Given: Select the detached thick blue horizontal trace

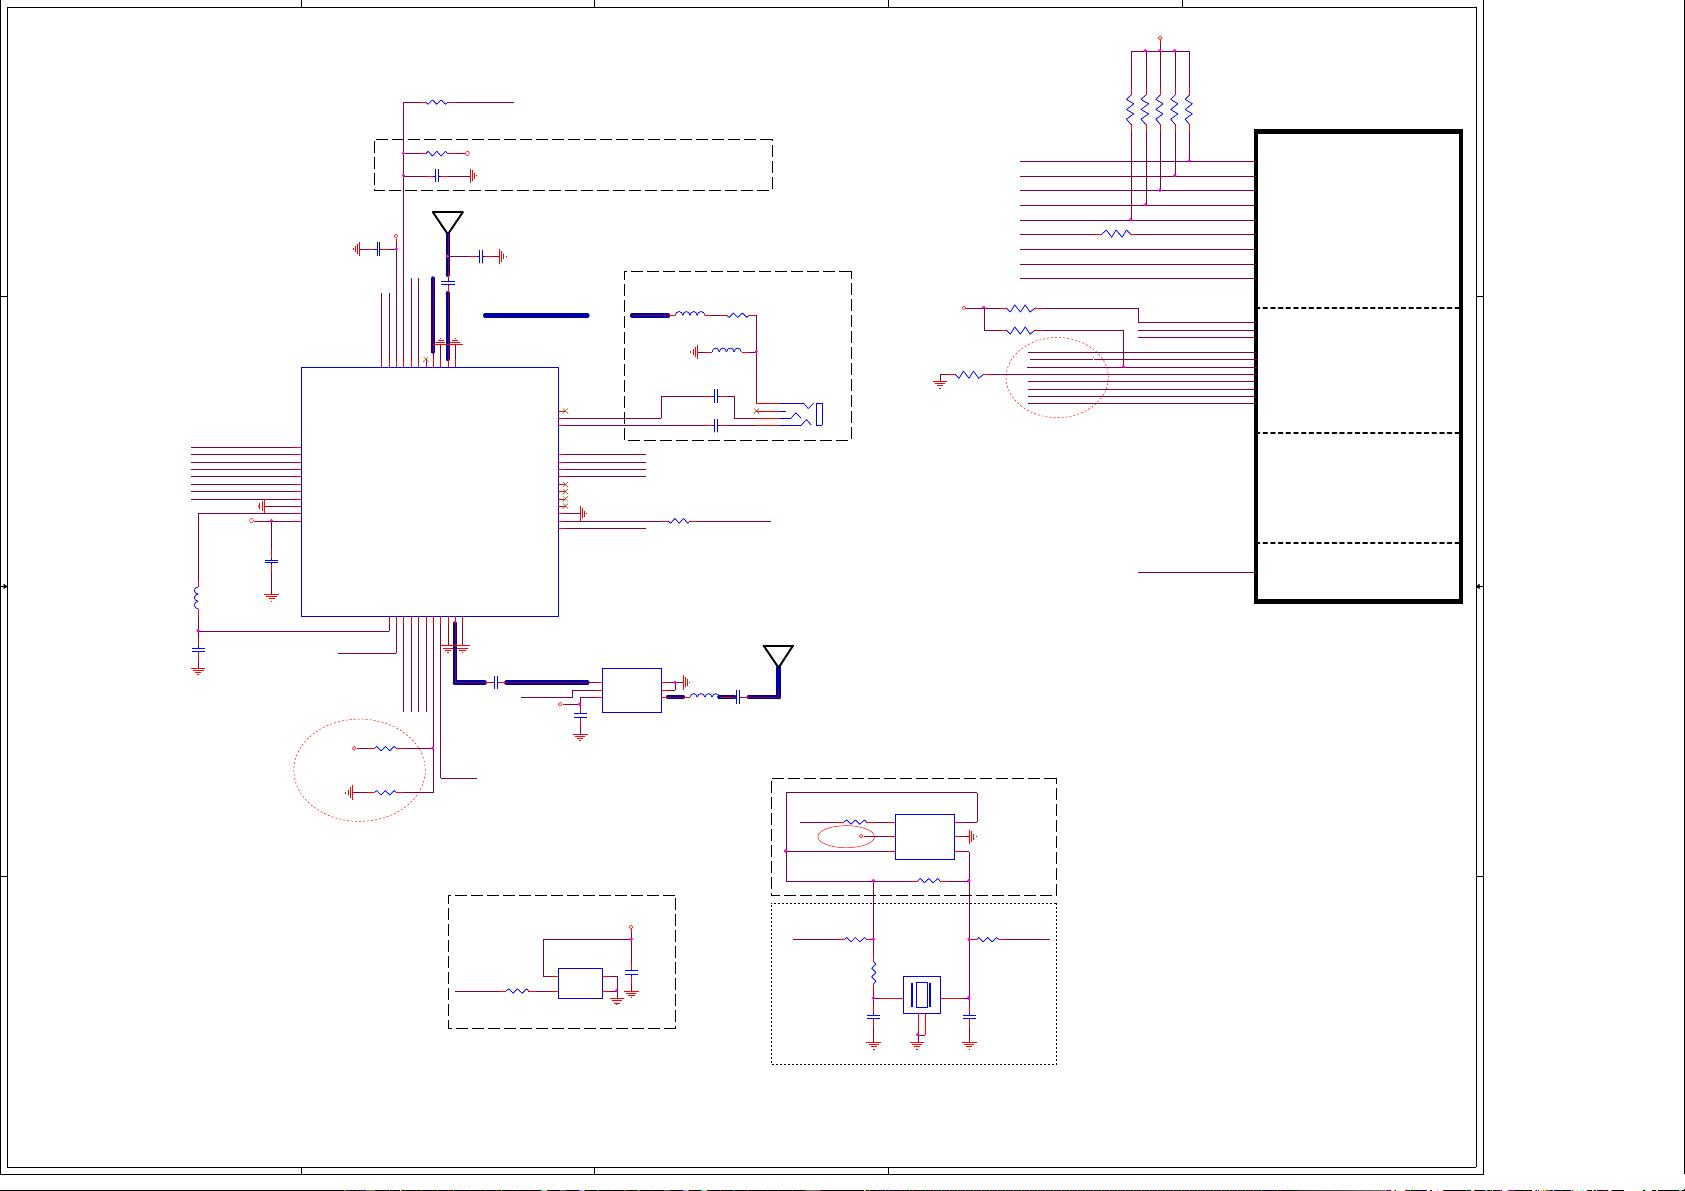Looking at the screenshot, I should (x=536, y=315).
